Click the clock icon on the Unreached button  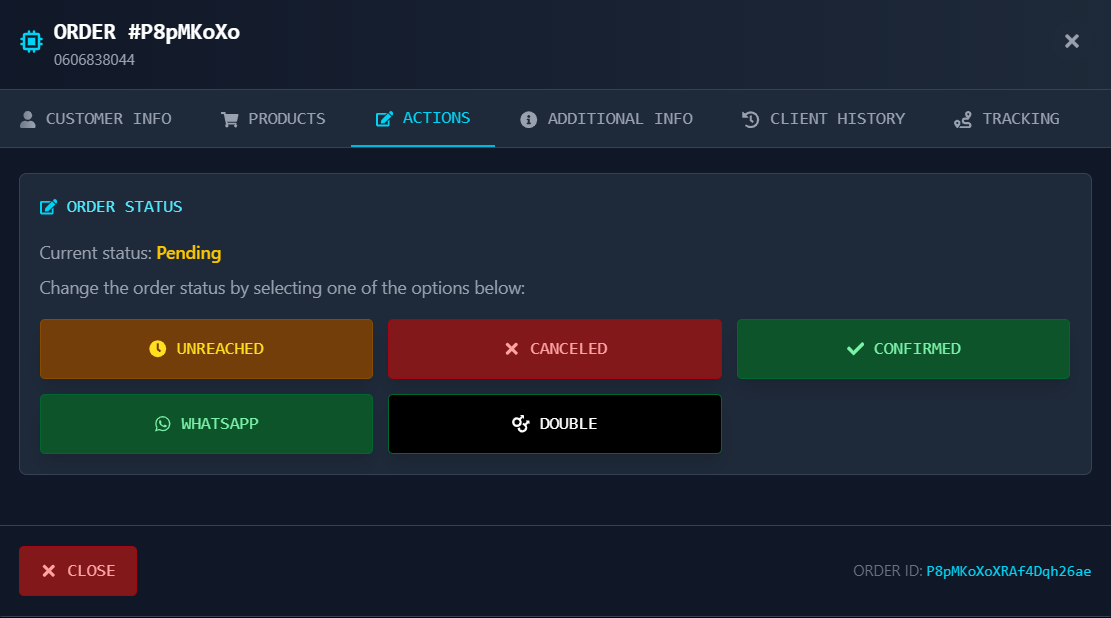tap(157, 349)
